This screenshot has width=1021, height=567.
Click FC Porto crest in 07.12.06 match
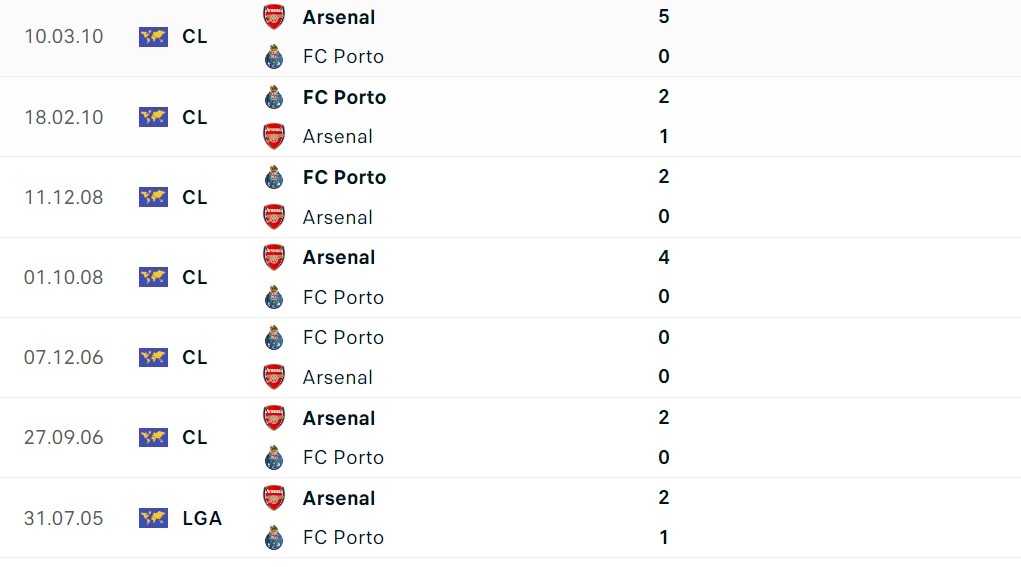[x=274, y=337]
